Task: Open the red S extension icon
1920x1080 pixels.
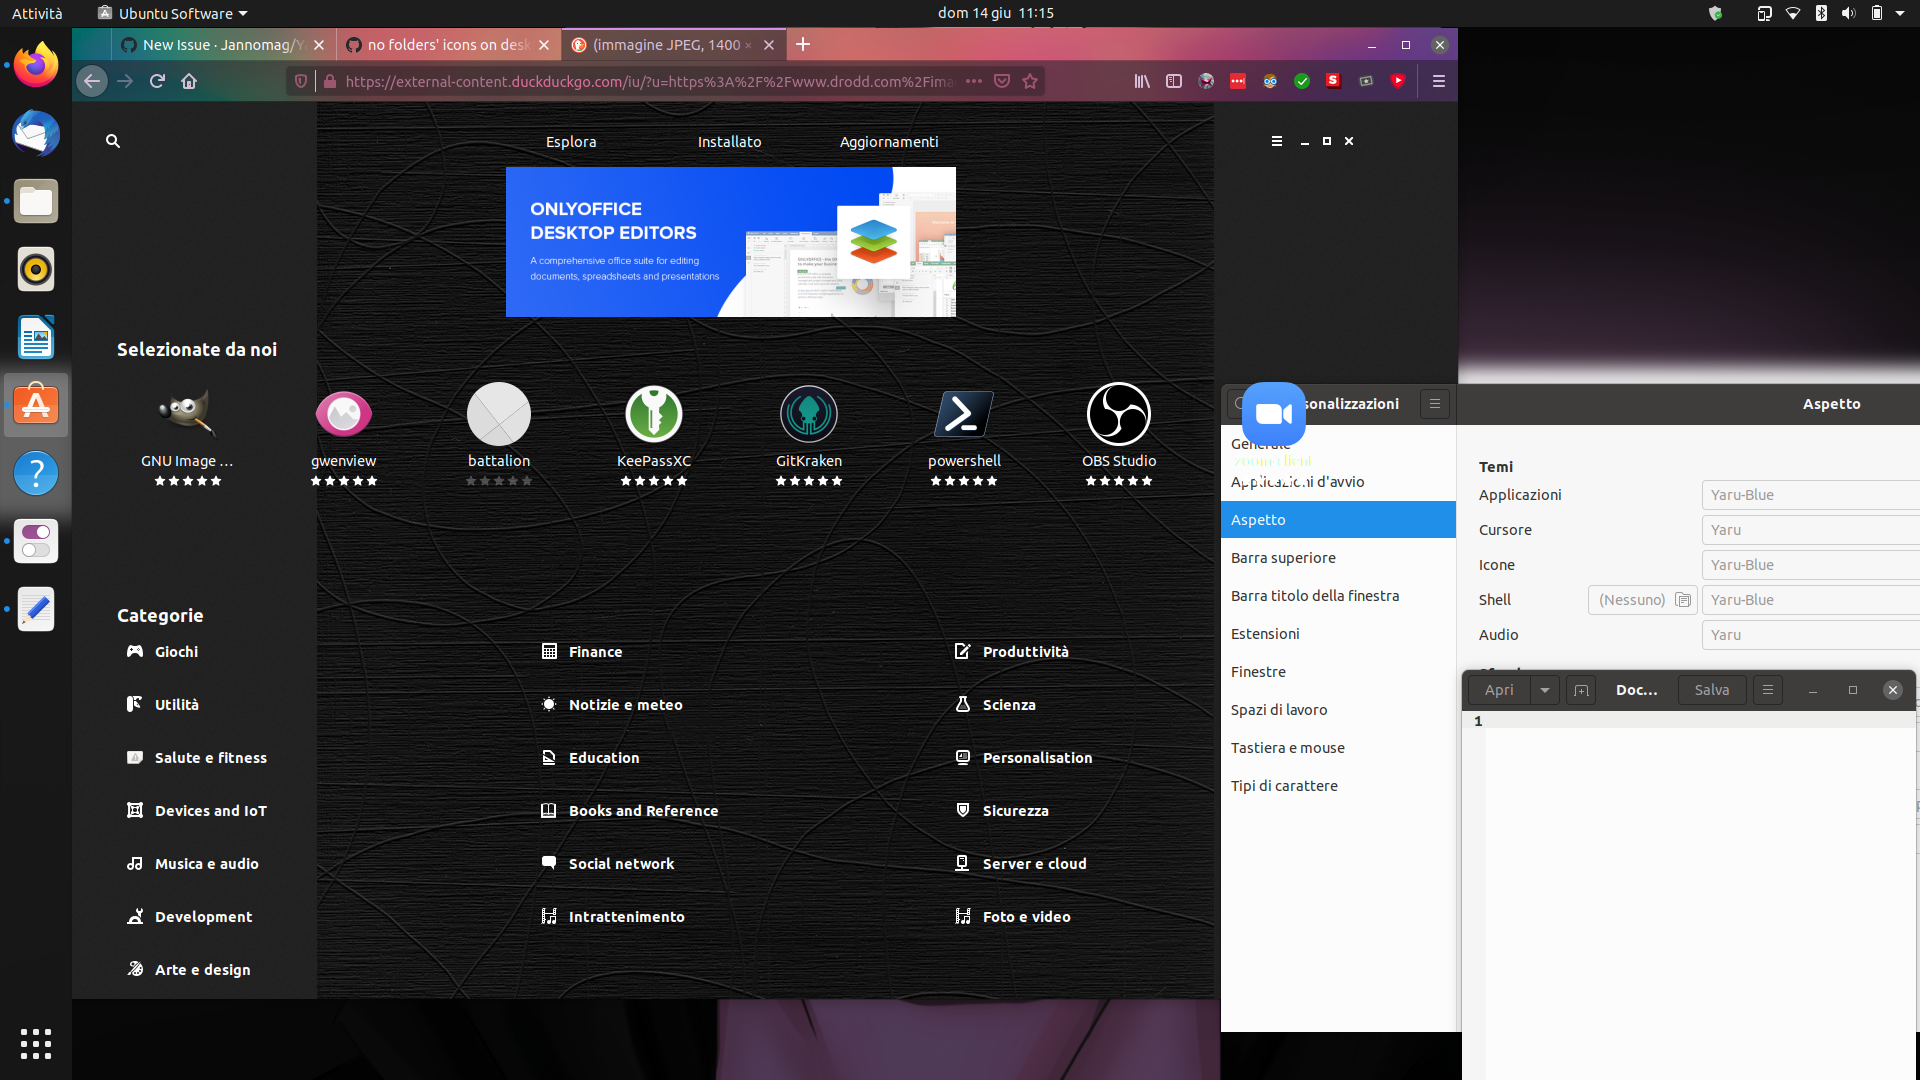Action: (1334, 81)
